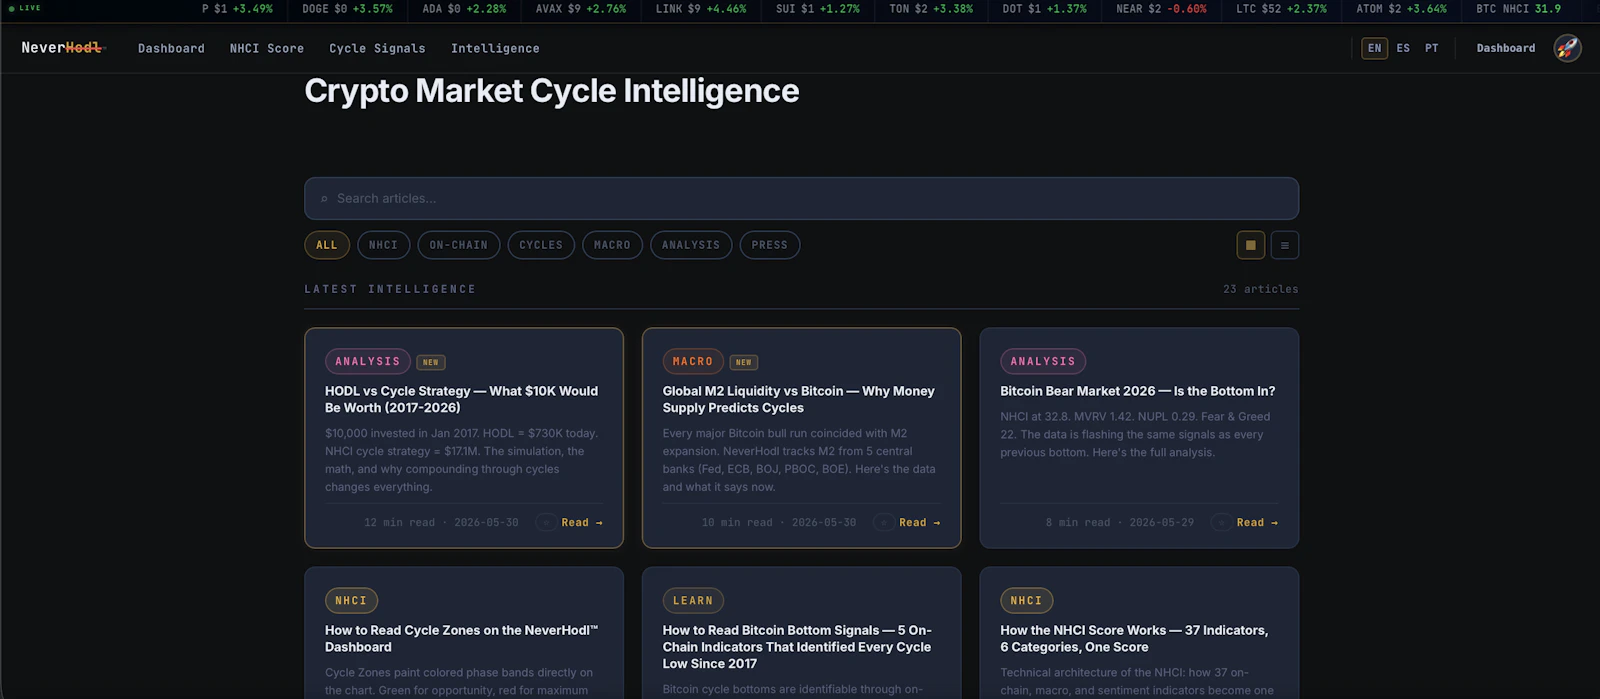Click the NeverHodl logo
The width and height of the screenshot is (1600, 699).
pyautogui.click(x=62, y=48)
